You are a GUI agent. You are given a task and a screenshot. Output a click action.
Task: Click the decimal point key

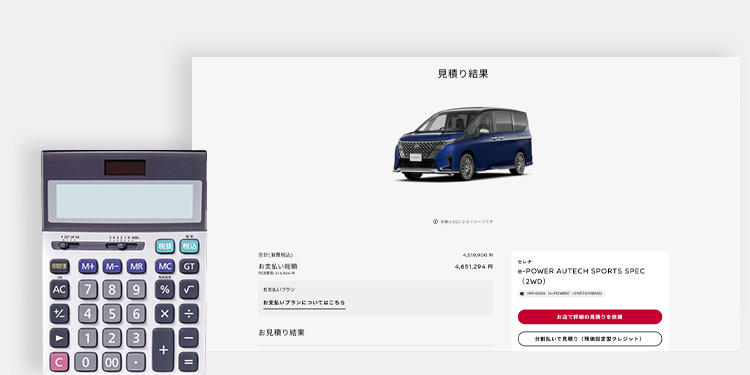[136, 362]
